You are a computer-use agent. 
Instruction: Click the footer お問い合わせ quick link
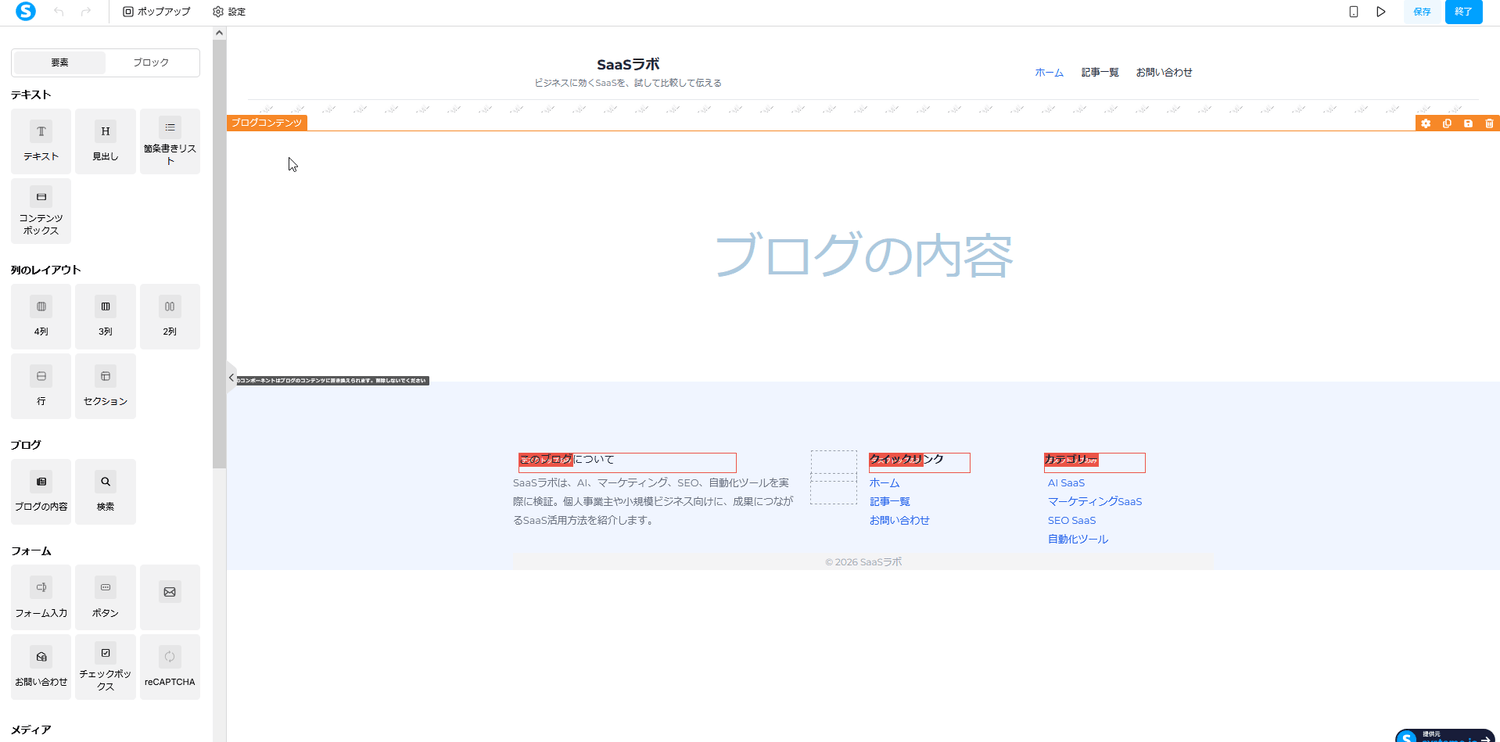pos(899,521)
